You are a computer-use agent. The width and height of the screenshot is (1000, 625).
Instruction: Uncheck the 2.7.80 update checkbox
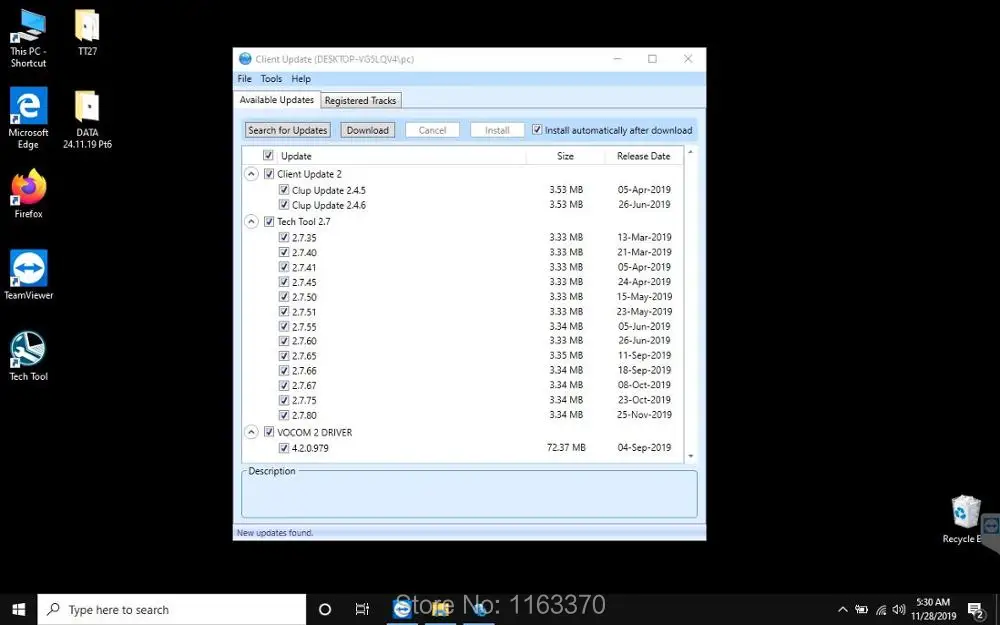pyautogui.click(x=284, y=415)
